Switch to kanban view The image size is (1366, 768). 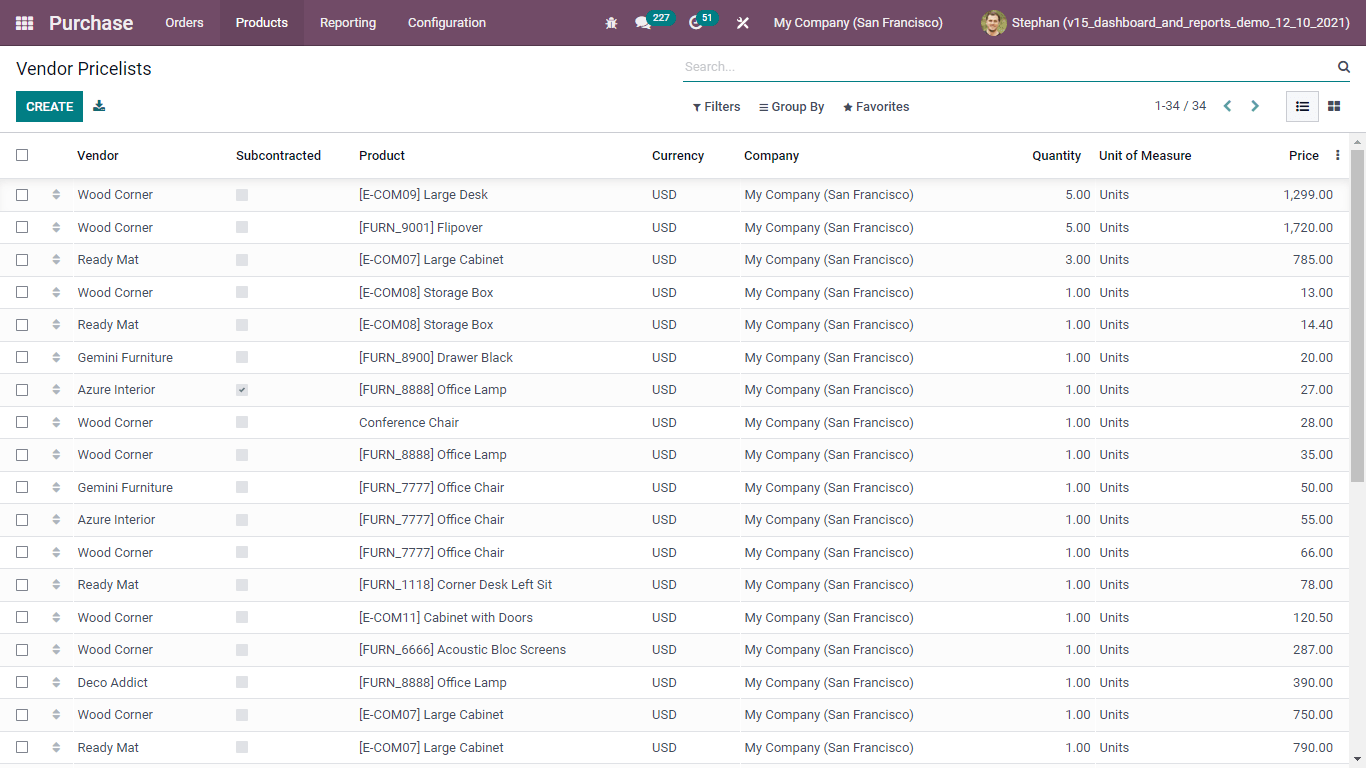[1334, 106]
